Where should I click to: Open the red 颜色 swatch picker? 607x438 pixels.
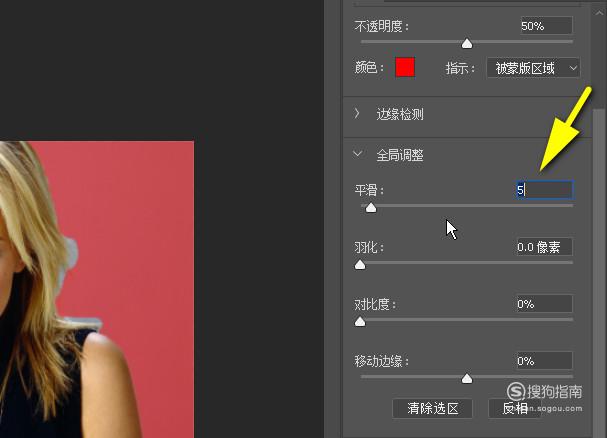point(405,67)
